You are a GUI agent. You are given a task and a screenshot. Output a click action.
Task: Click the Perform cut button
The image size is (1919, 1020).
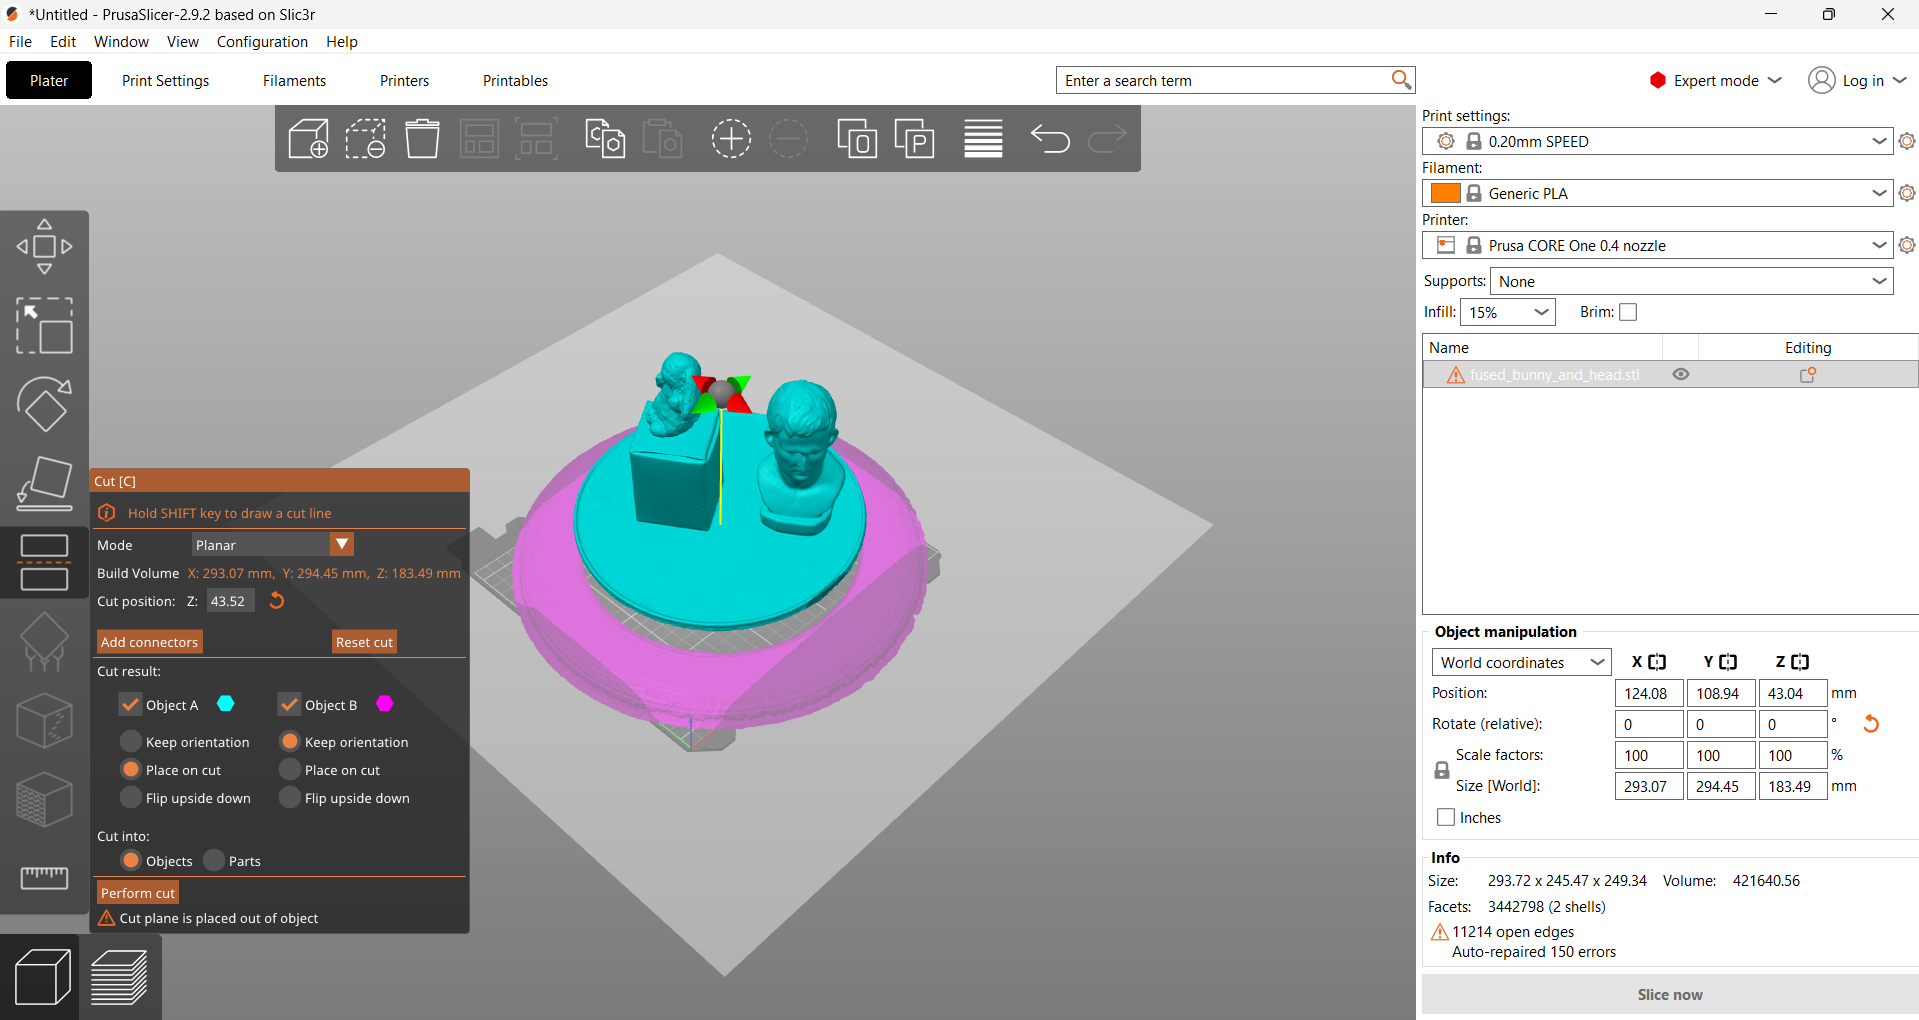pyautogui.click(x=138, y=893)
